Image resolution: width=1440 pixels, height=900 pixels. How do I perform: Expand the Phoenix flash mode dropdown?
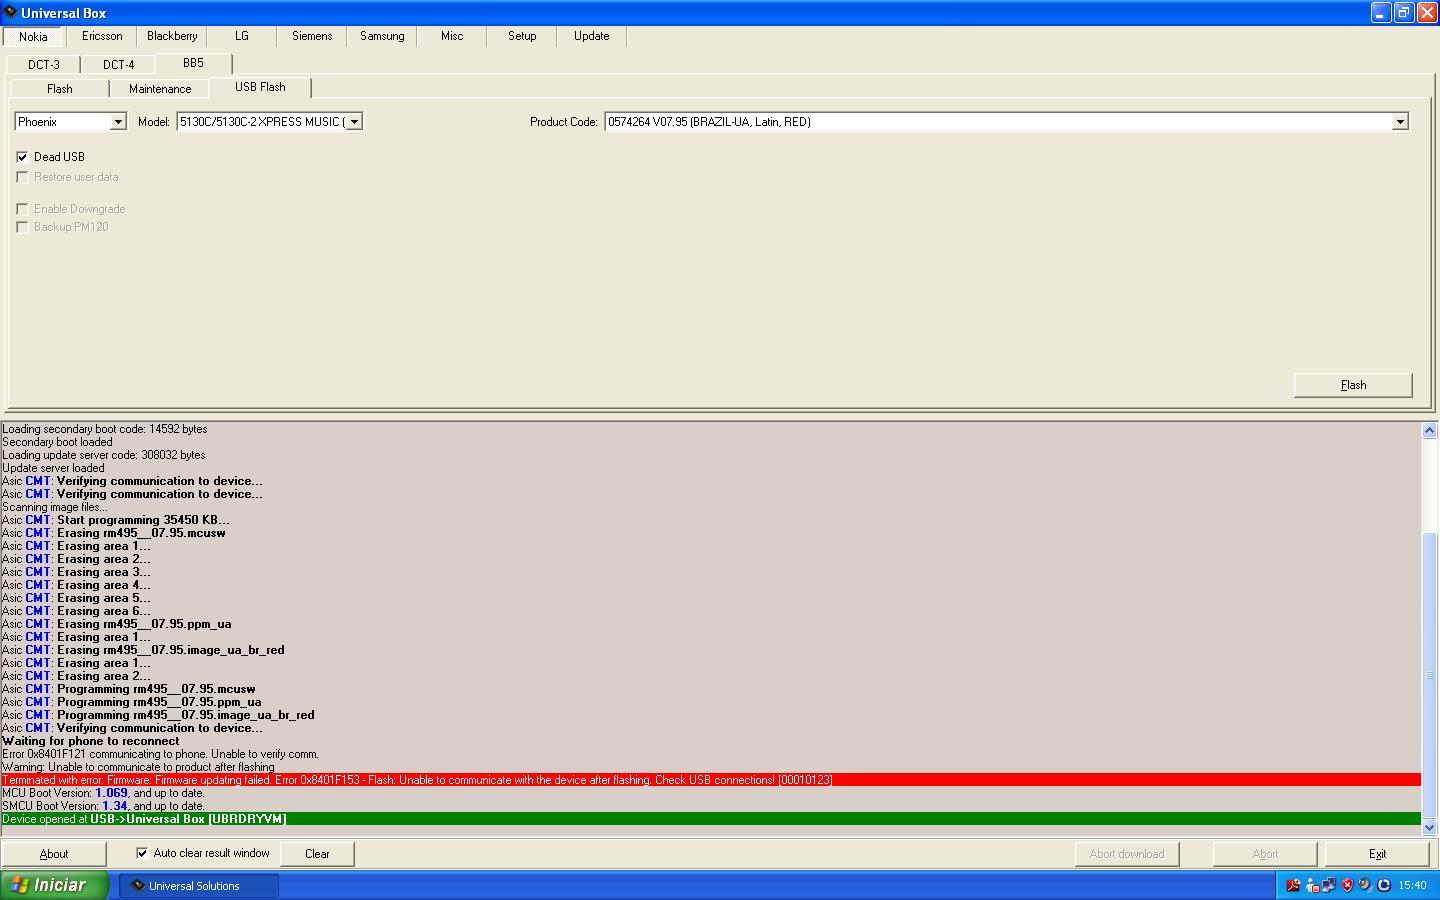118,122
